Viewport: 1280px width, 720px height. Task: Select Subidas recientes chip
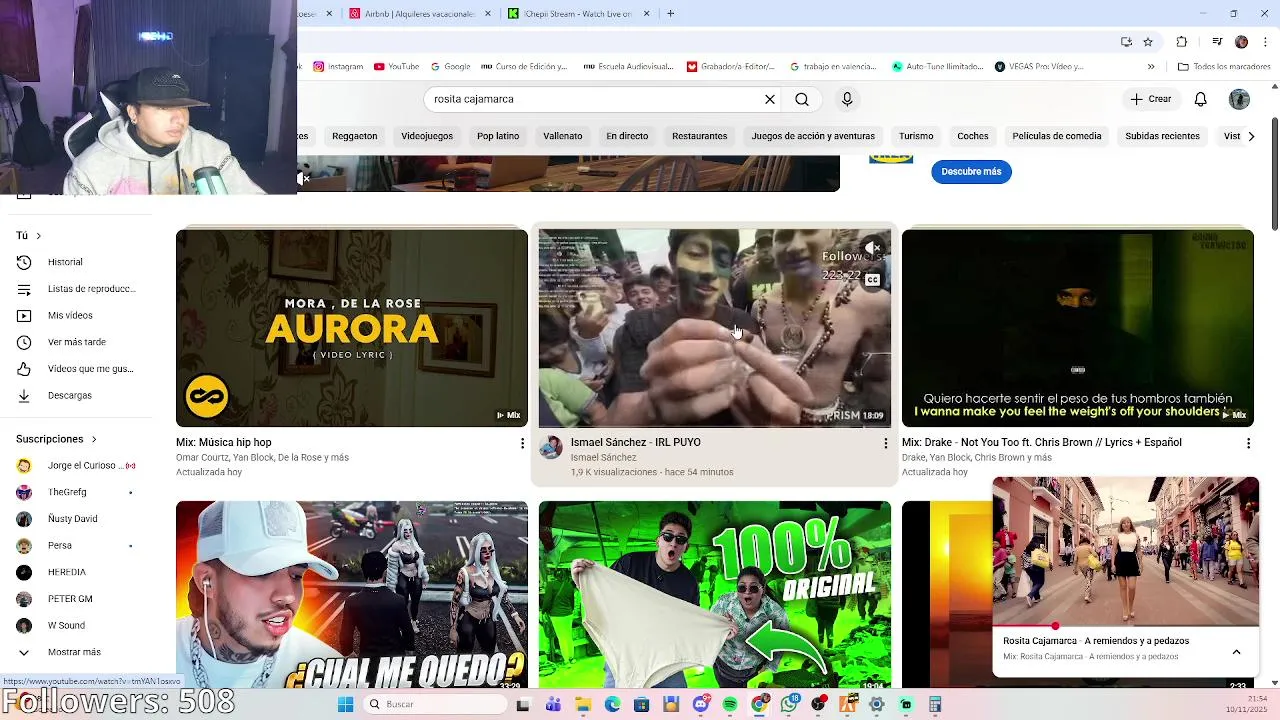pyautogui.click(x=1162, y=136)
